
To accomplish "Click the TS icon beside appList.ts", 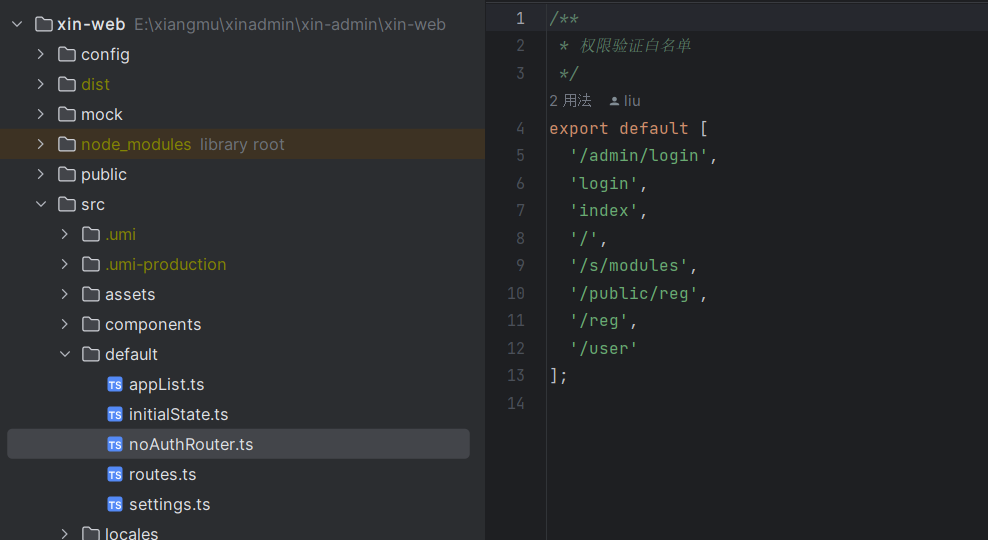I will (x=115, y=385).
